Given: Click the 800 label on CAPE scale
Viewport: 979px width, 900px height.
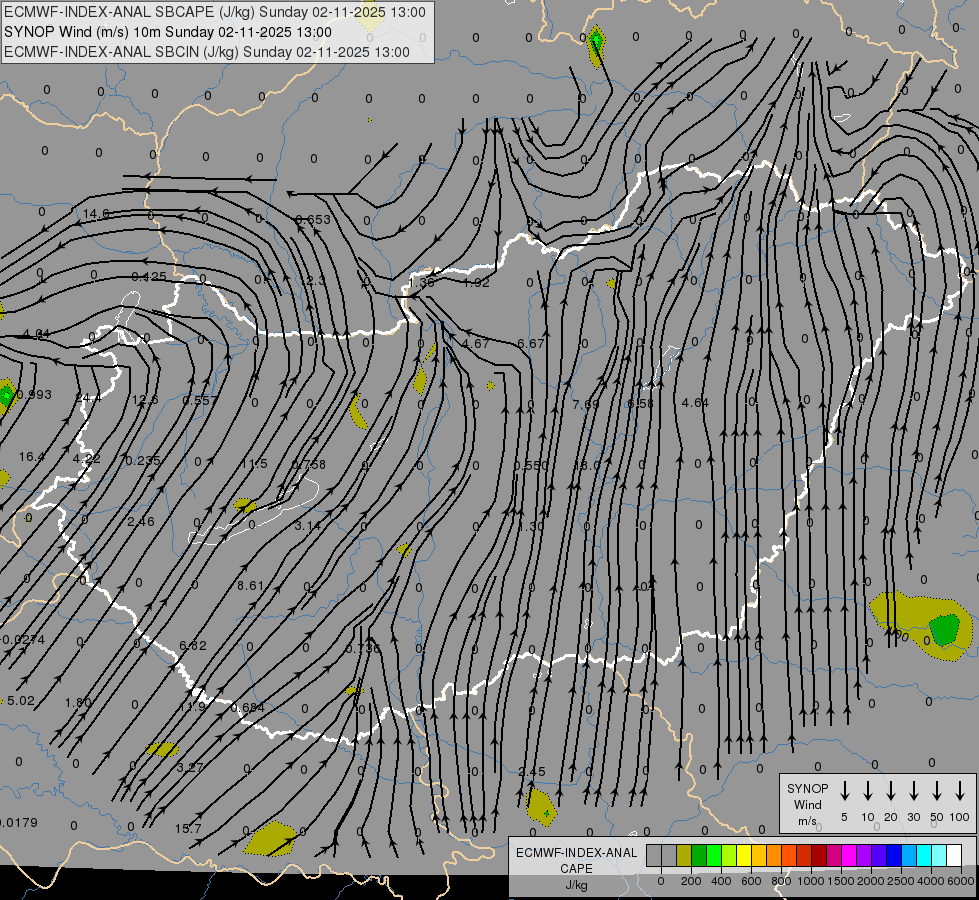Looking at the screenshot, I should click(781, 881).
